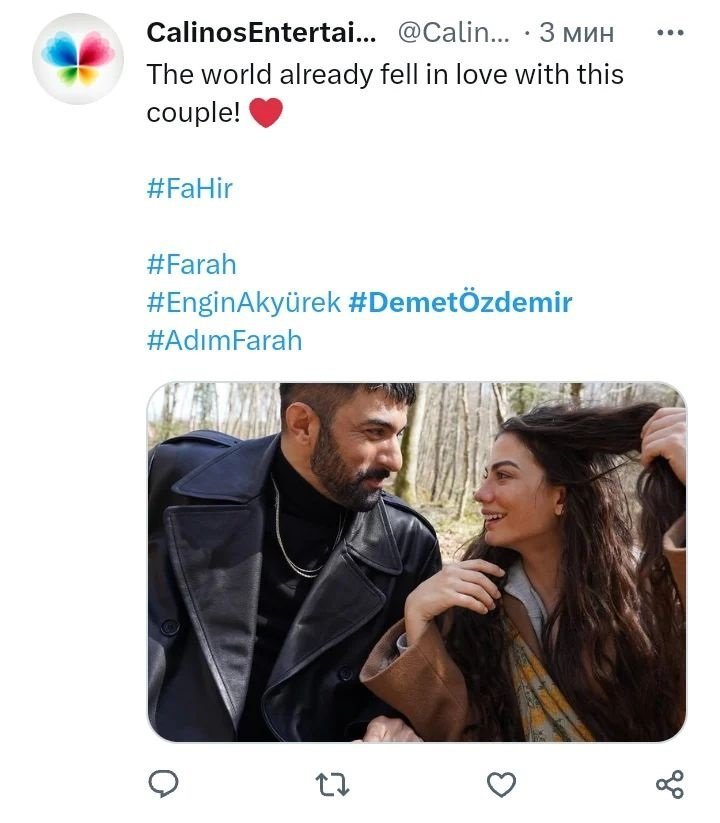This screenshot has width=720, height=823.
Task: Repost the tweet with the retweet icon
Action: (334, 784)
